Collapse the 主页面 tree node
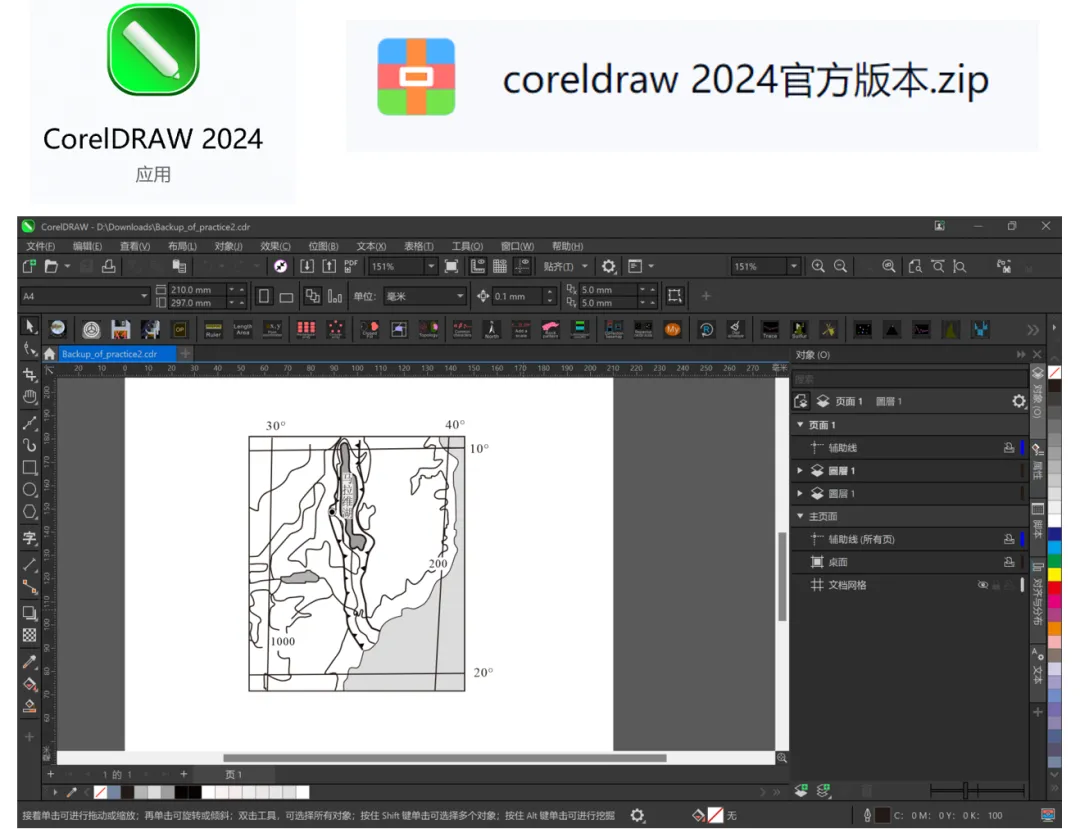This screenshot has height=829, width=1080. coord(800,516)
